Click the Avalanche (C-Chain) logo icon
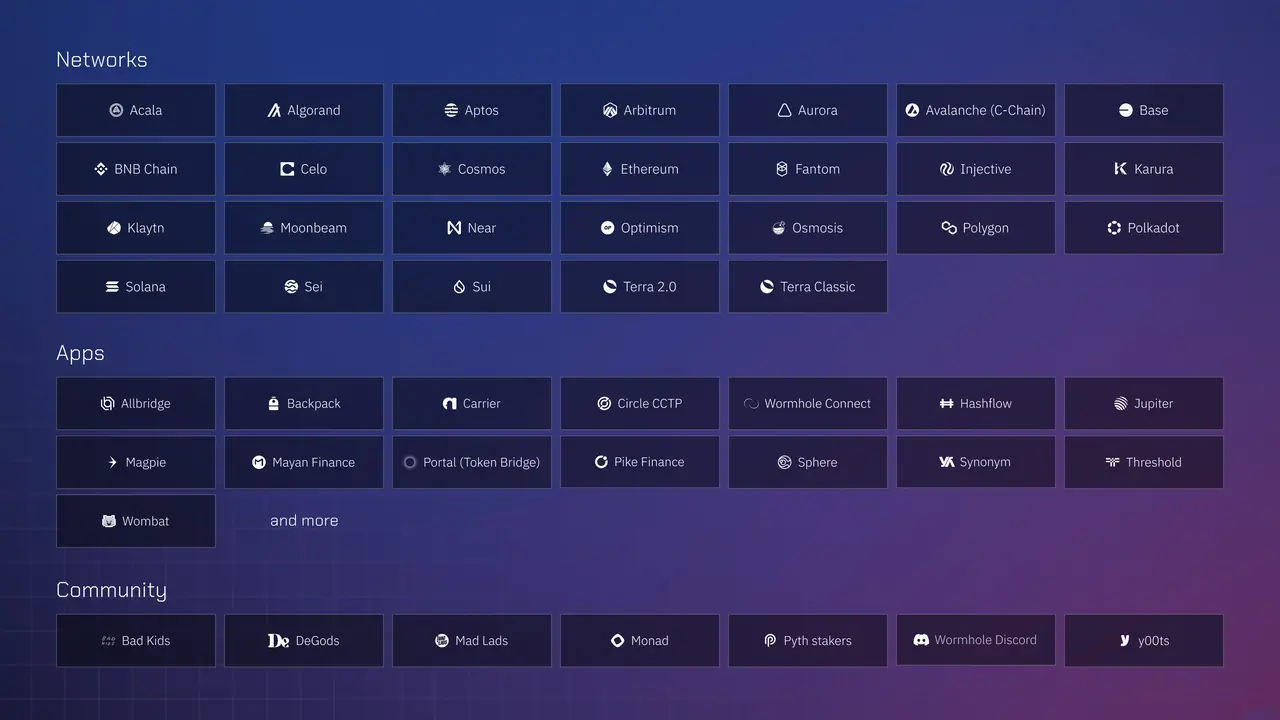Screen dimensions: 1280x720 pos(912,110)
